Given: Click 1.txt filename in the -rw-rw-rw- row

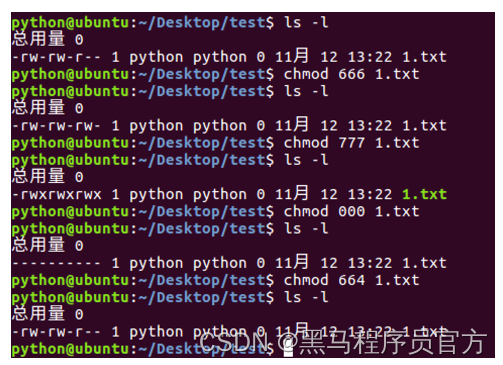Looking at the screenshot, I should [424, 125].
